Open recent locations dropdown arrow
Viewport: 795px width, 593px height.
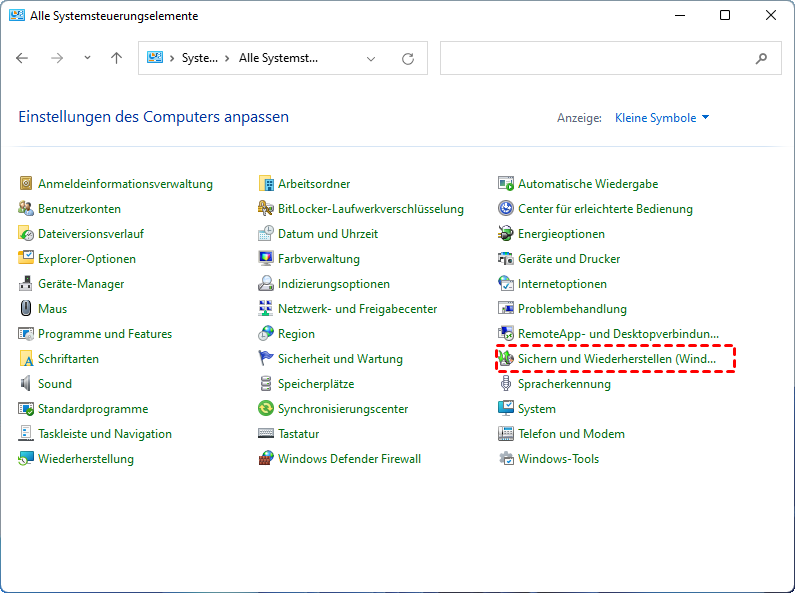coord(87,58)
